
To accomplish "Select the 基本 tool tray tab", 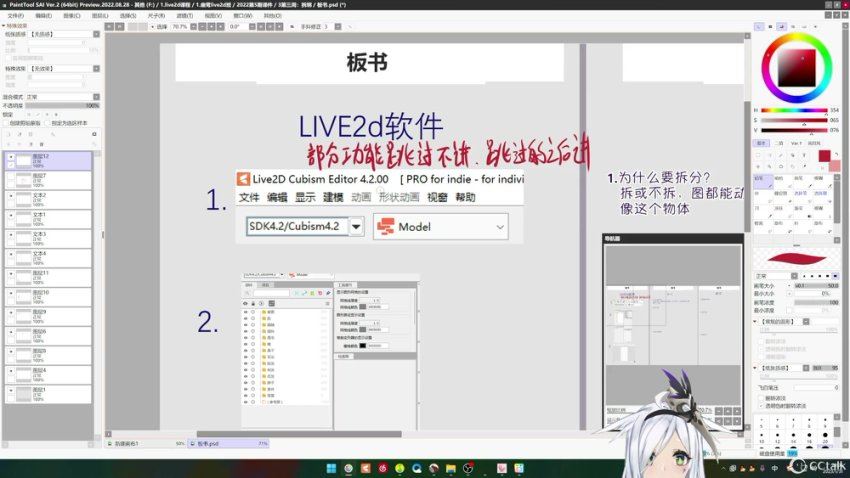I will (x=761, y=143).
